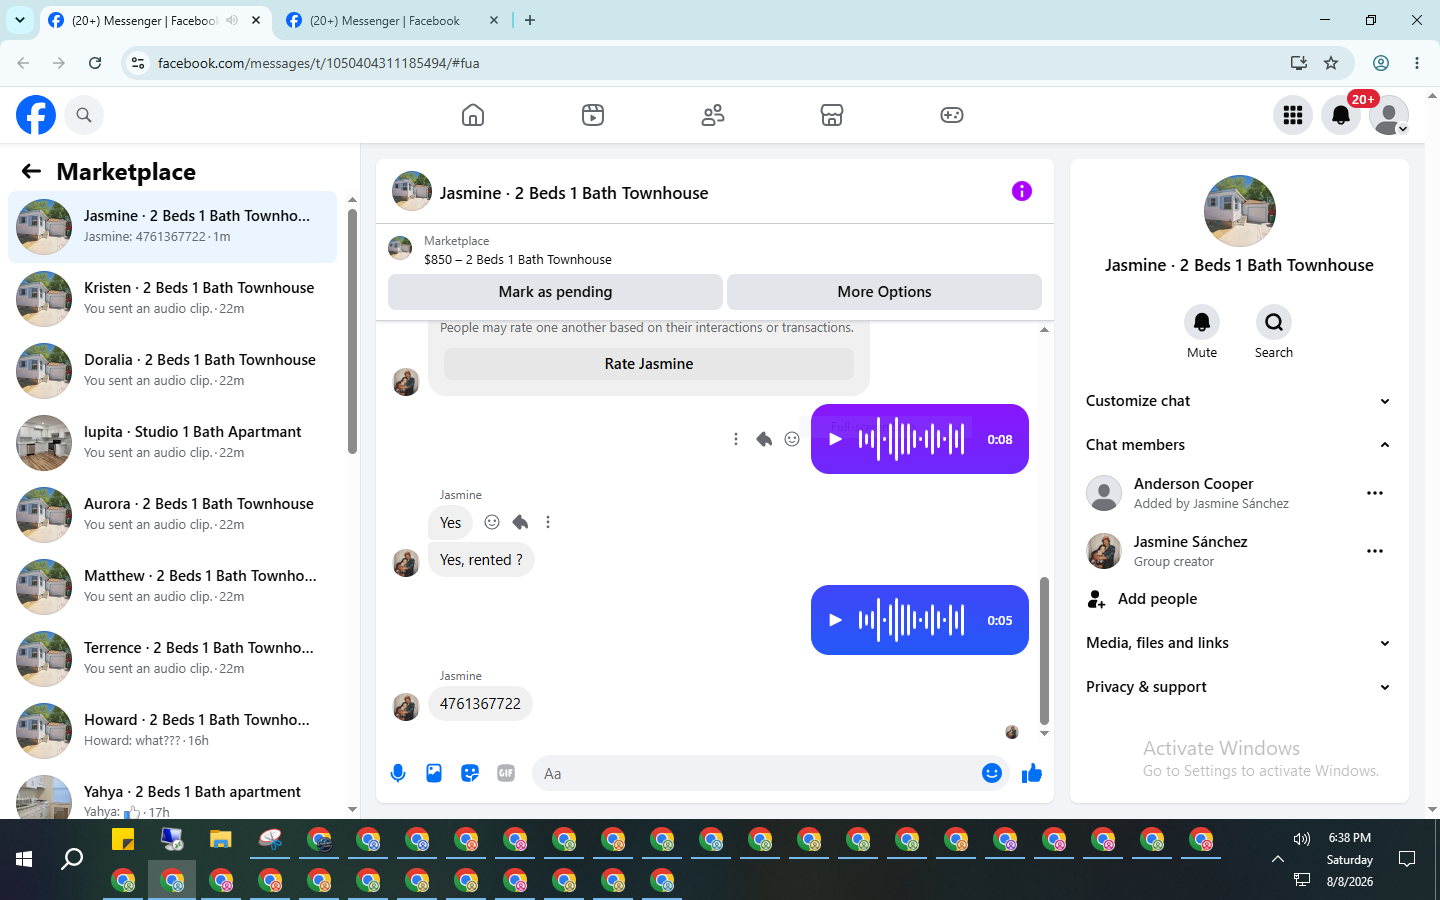Open the account profile avatar menu
This screenshot has height=900, width=1440.
tap(1389, 115)
